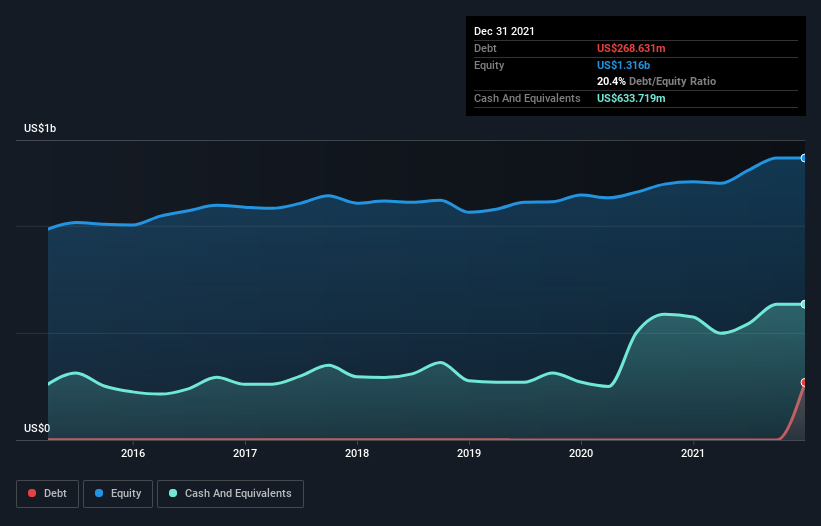Click the 2019 x-axis label

pyautogui.click(x=469, y=453)
